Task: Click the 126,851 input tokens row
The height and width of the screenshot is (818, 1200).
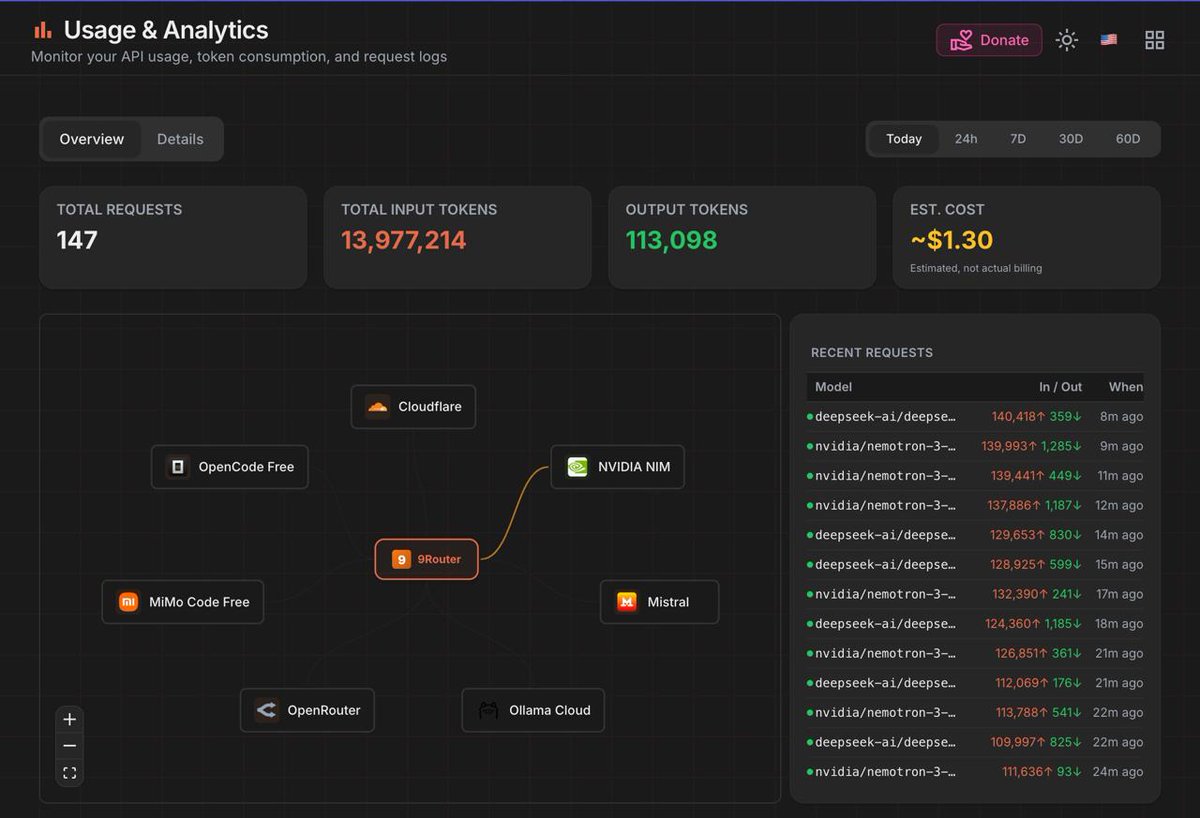Action: (975, 653)
